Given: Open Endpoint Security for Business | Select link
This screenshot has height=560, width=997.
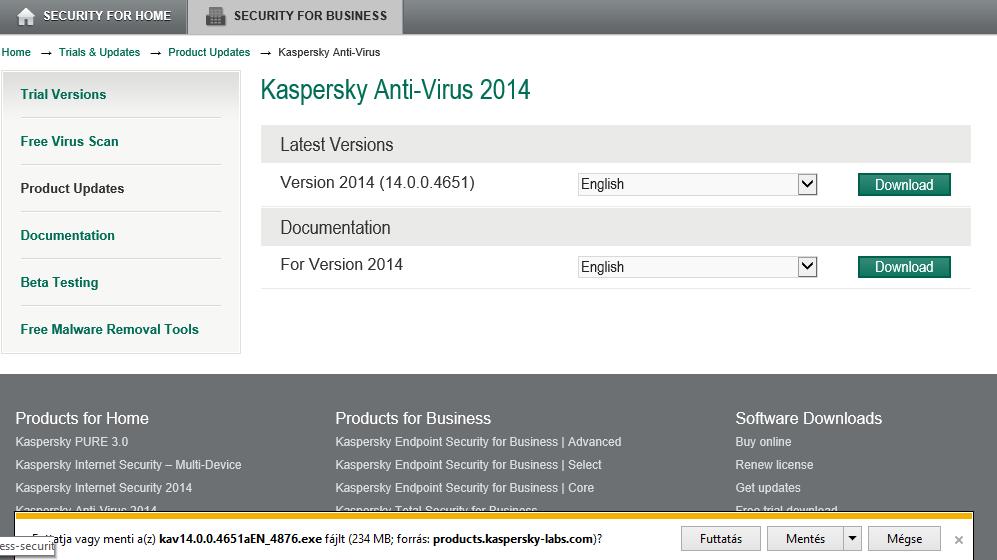Looking at the screenshot, I should pyautogui.click(x=469, y=465).
